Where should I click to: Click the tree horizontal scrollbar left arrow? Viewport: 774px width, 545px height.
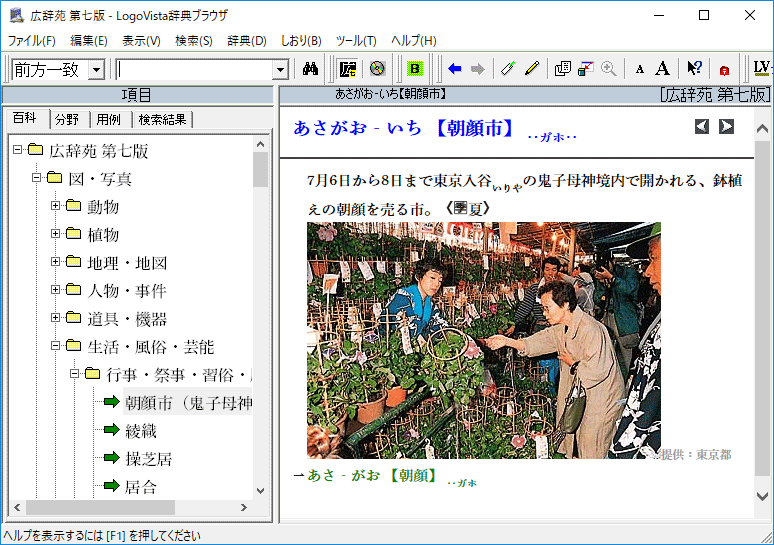(x=17, y=507)
